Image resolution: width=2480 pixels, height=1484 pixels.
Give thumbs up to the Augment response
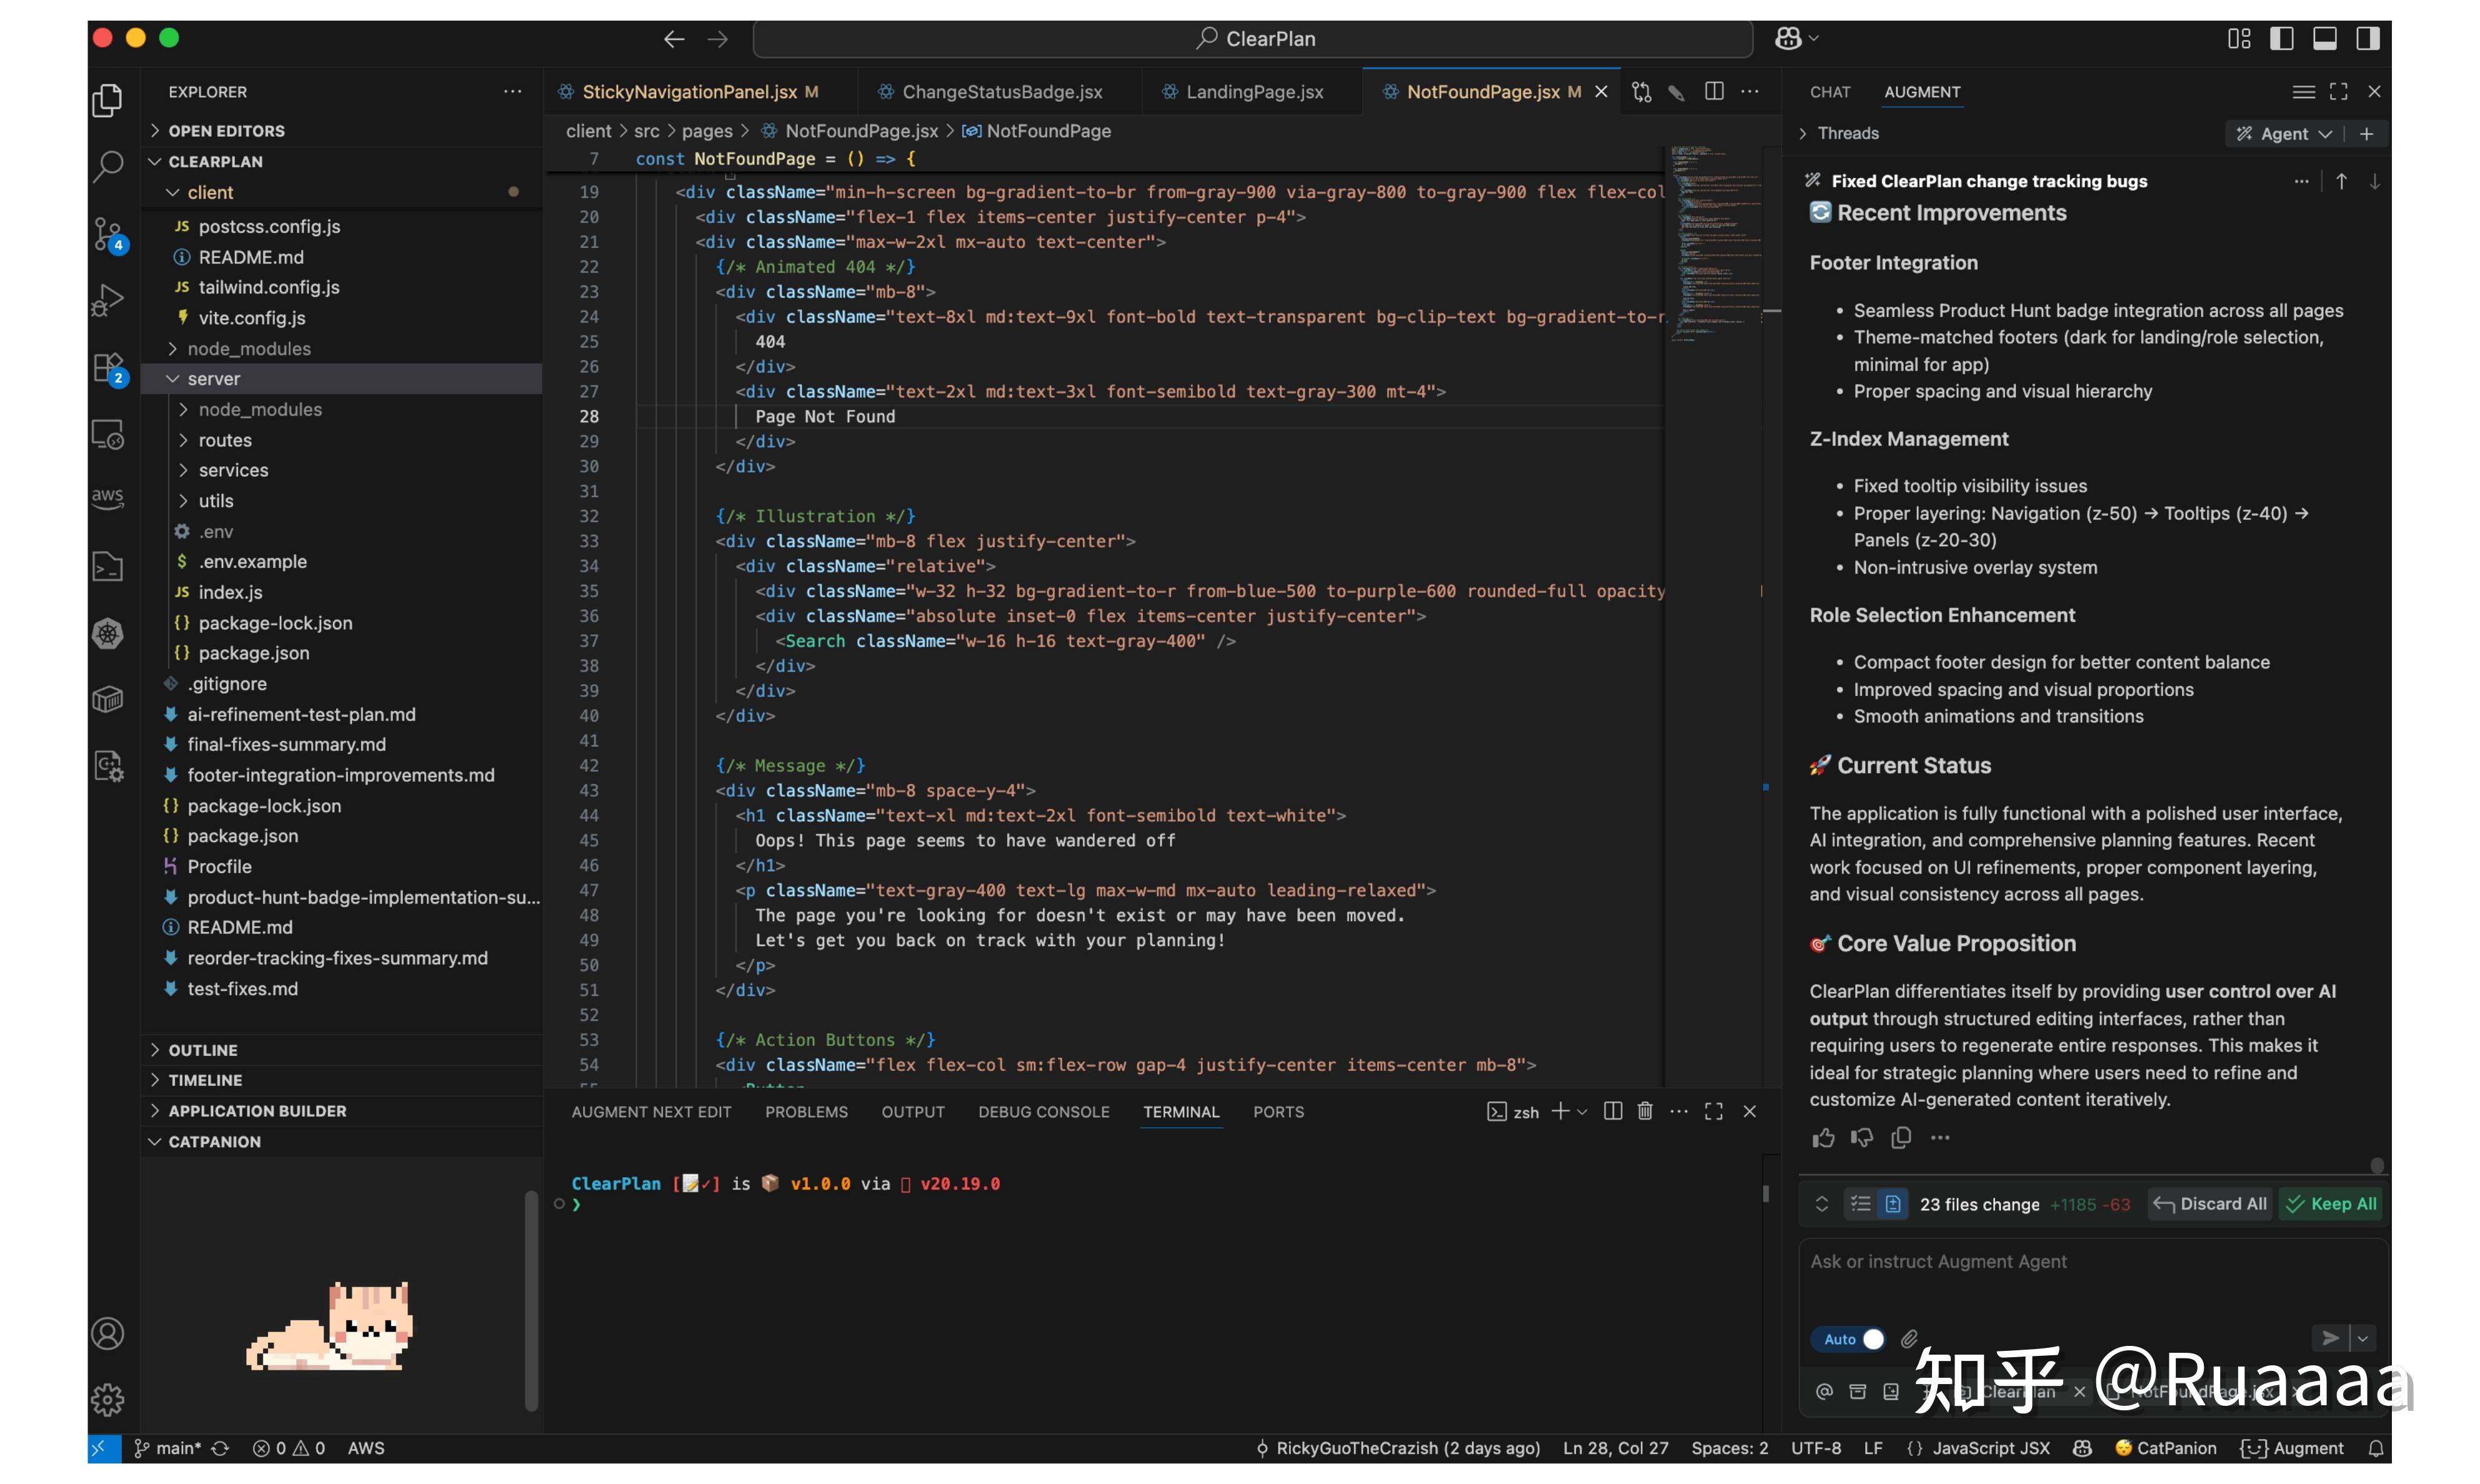[1823, 1138]
